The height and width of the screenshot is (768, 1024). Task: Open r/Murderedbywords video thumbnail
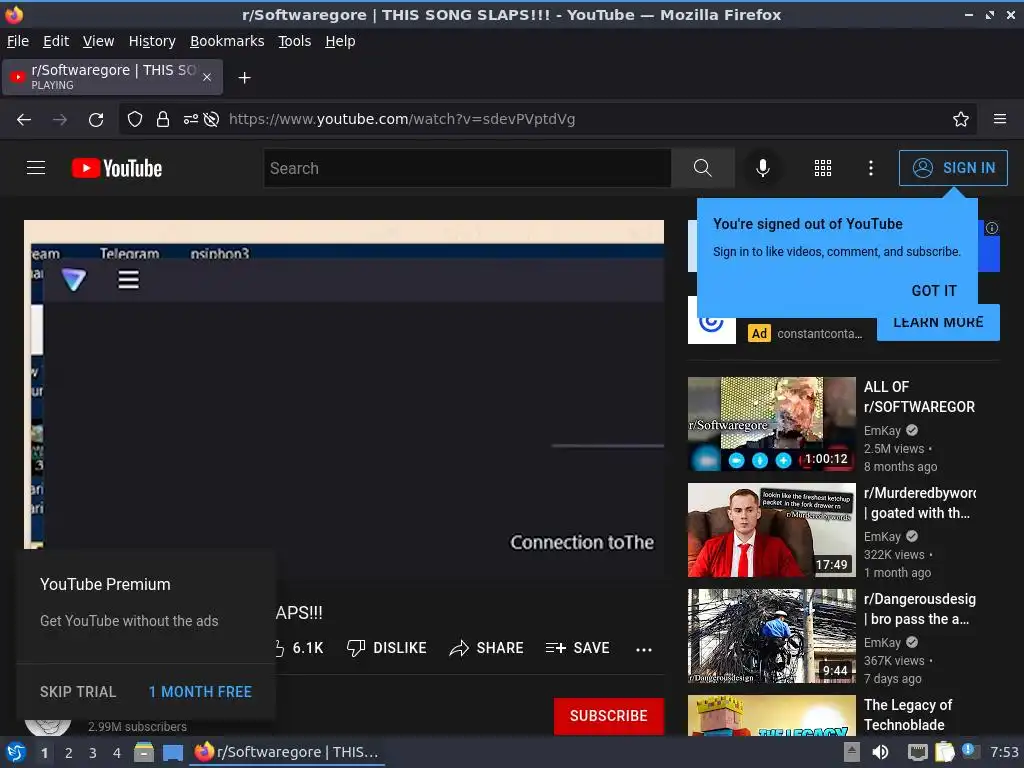771,530
